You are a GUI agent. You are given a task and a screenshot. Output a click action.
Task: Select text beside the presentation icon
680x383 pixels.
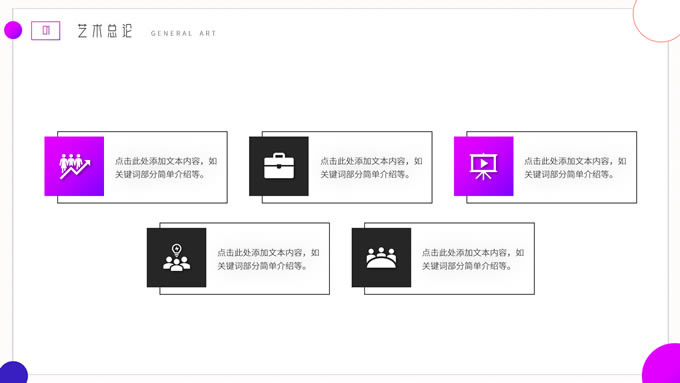575,167
